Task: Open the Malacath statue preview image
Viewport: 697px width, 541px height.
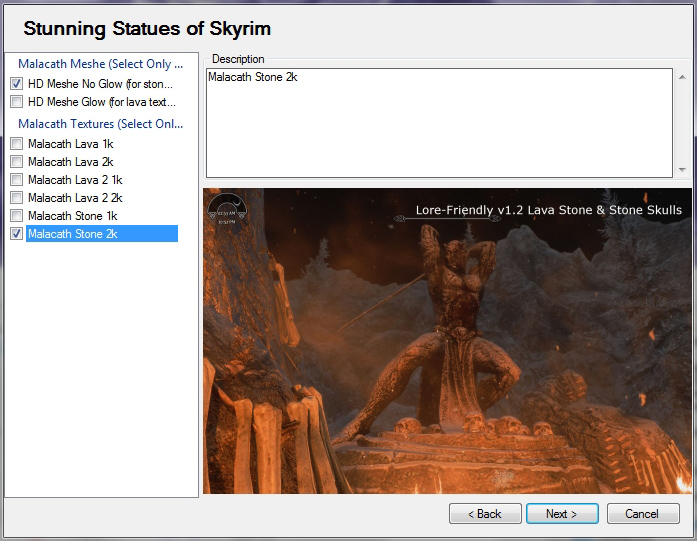Action: tap(447, 341)
